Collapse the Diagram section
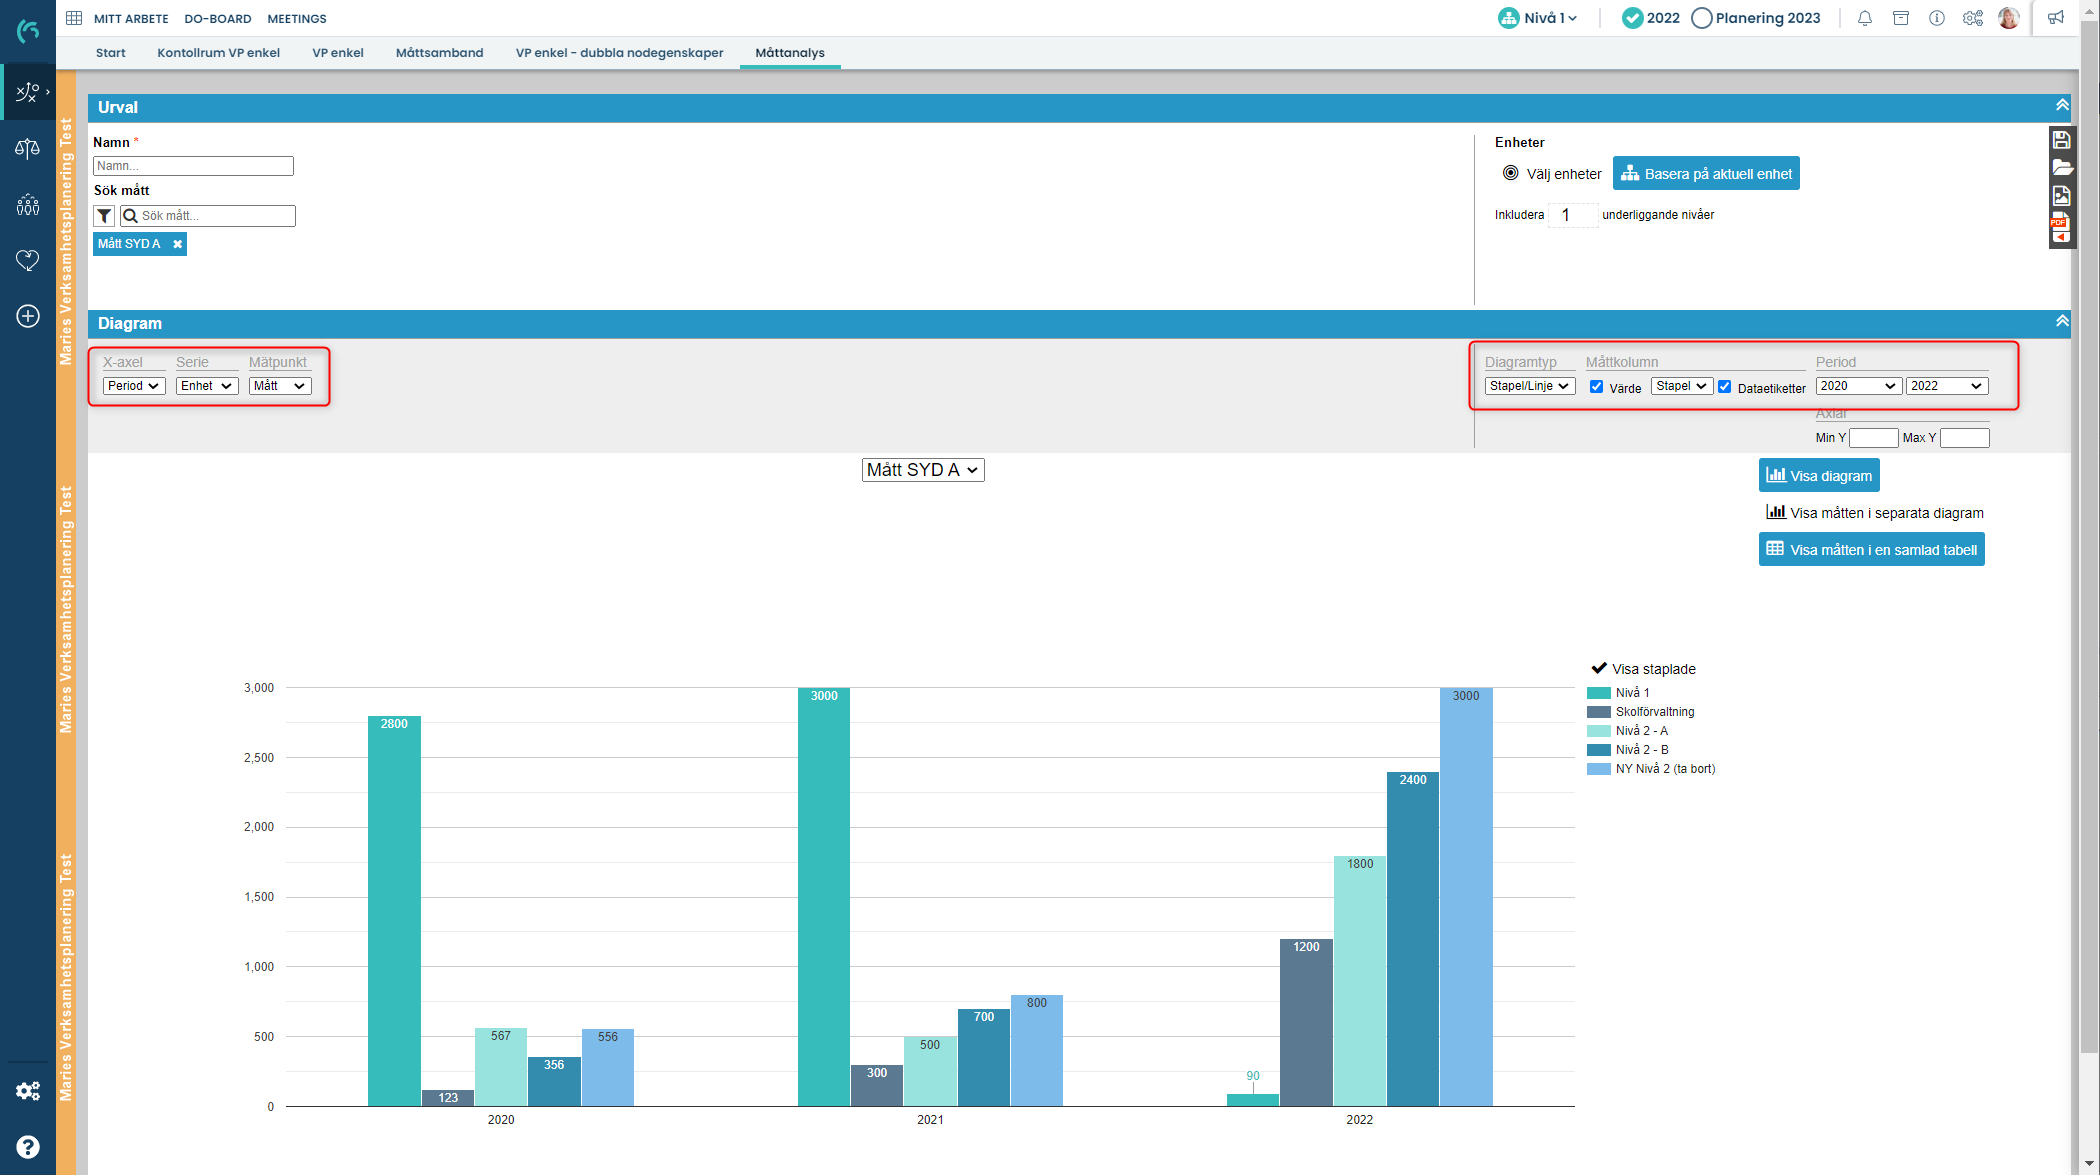2100x1175 pixels. pyautogui.click(x=2061, y=321)
